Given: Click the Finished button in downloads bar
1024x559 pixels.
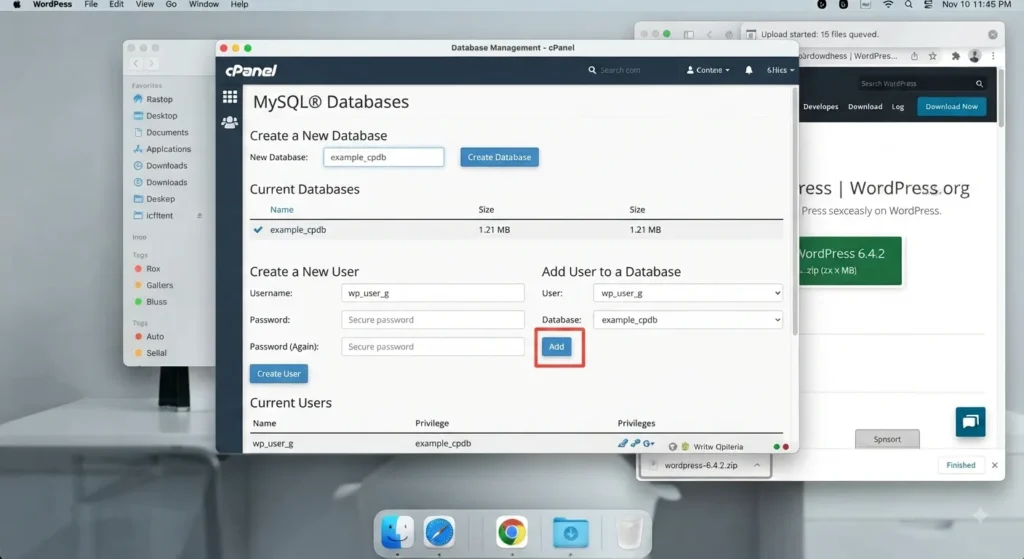Looking at the screenshot, I should [961, 465].
